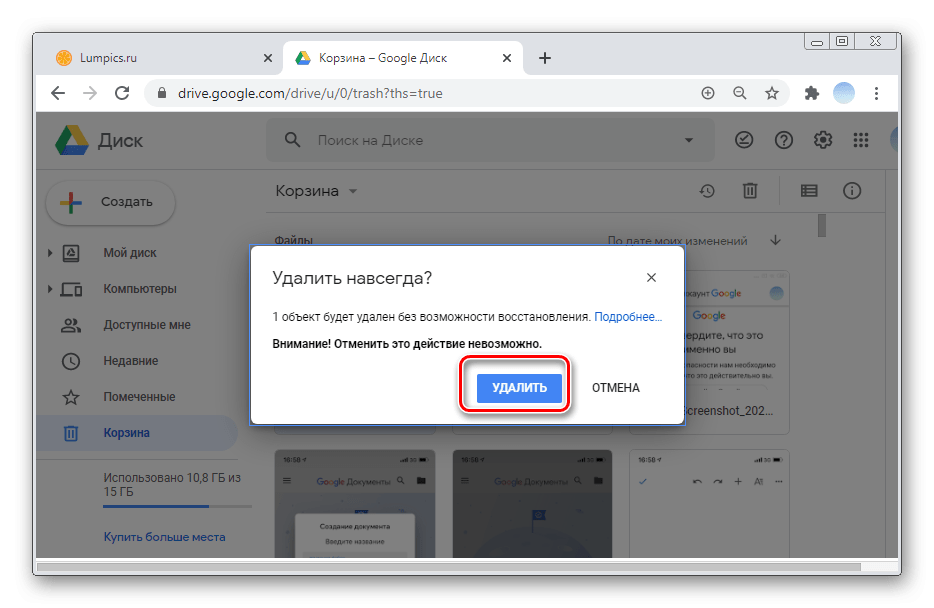Image resolution: width=934 pixels, height=608 pixels.
Task: Select the document editor screenshot thumbnail
Action: (x=710, y=504)
